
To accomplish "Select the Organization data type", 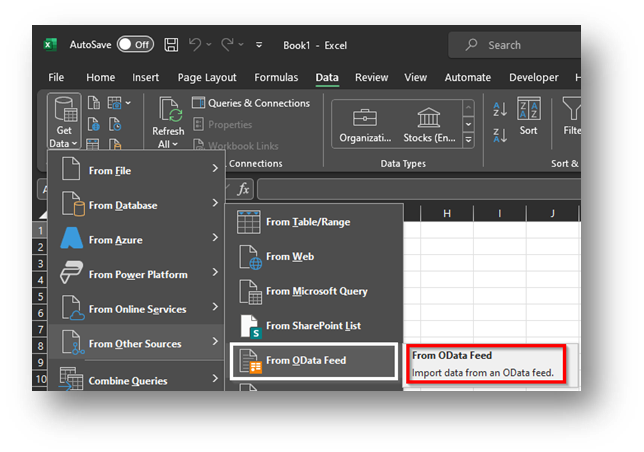I will tap(365, 125).
